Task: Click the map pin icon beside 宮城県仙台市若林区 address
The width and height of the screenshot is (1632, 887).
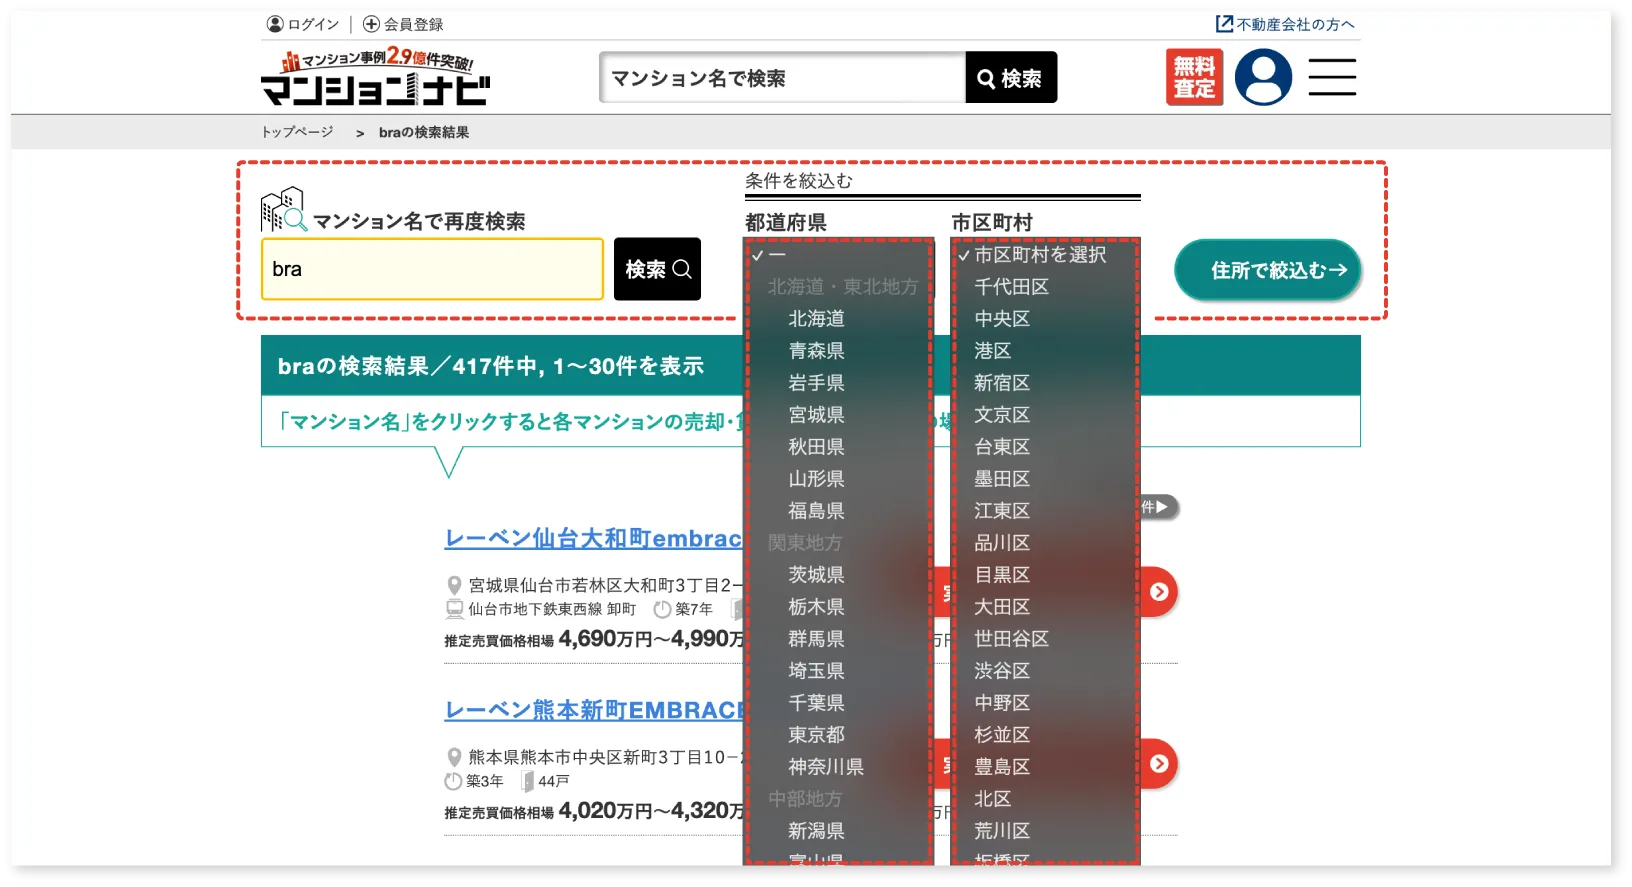Action: (454, 586)
